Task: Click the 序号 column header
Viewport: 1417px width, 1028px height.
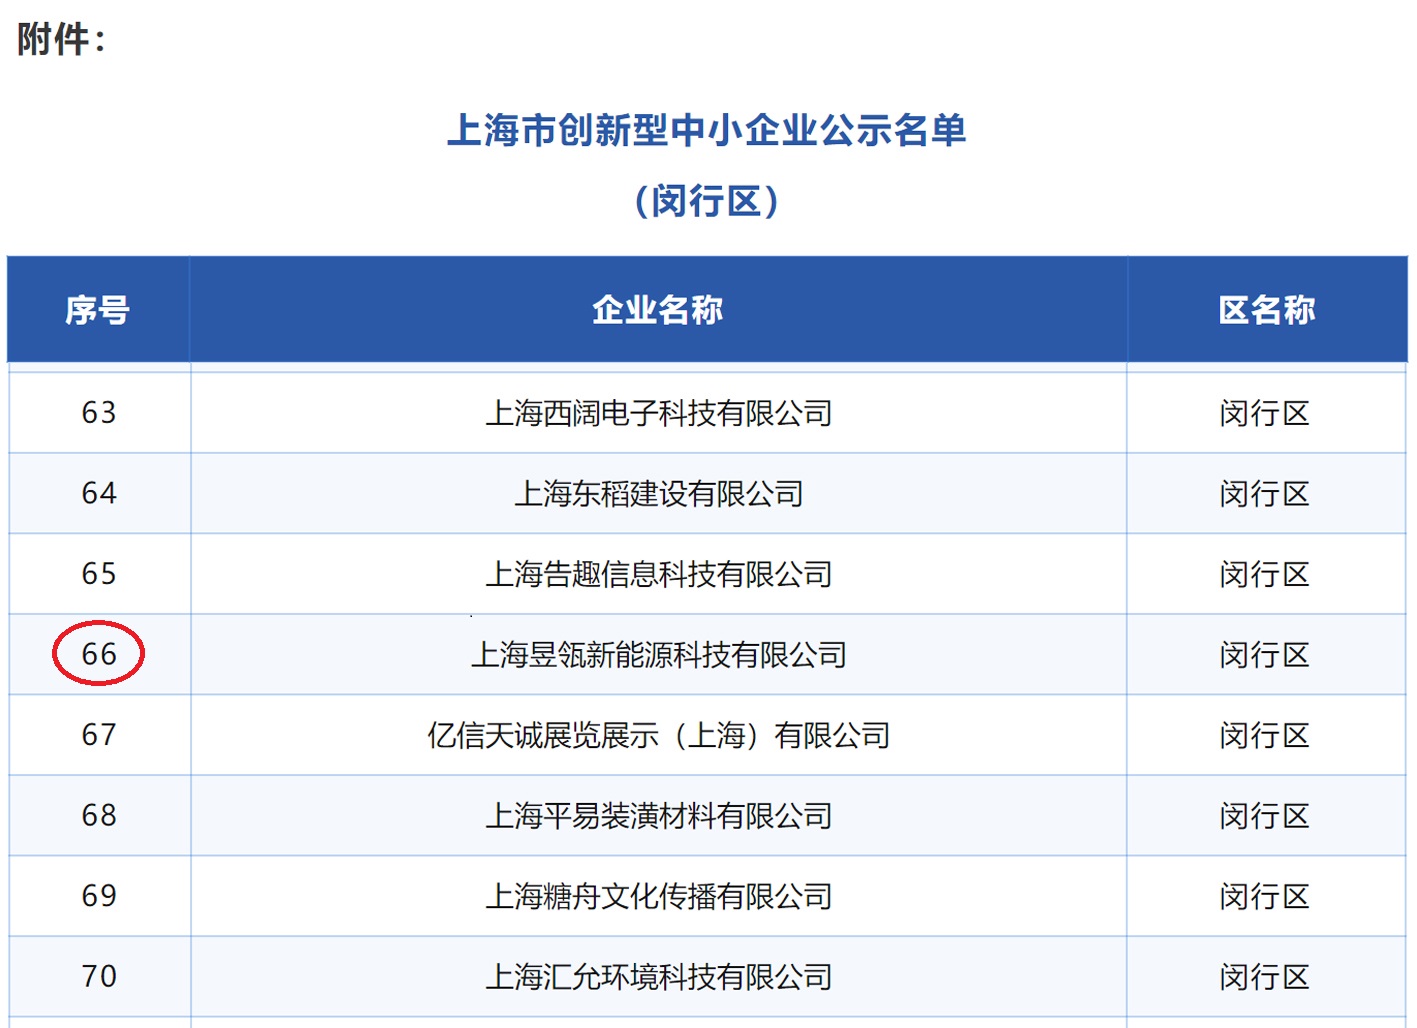Action: coord(97,310)
